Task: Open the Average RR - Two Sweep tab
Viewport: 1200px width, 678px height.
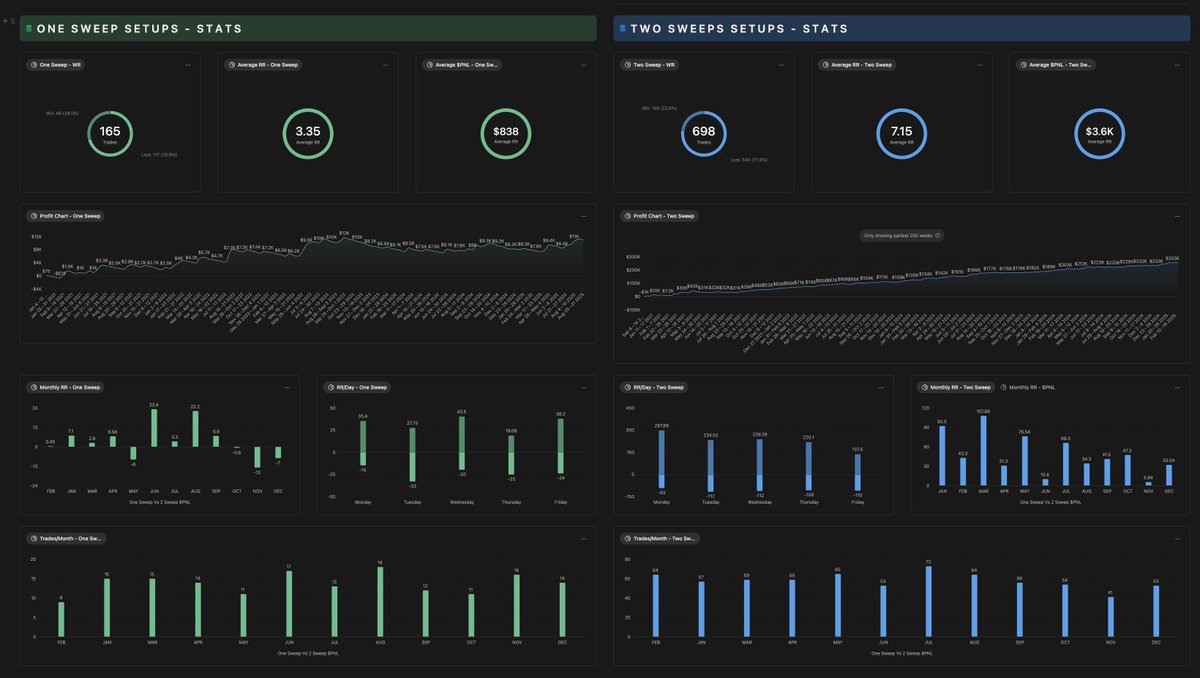Action: point(856,65)
